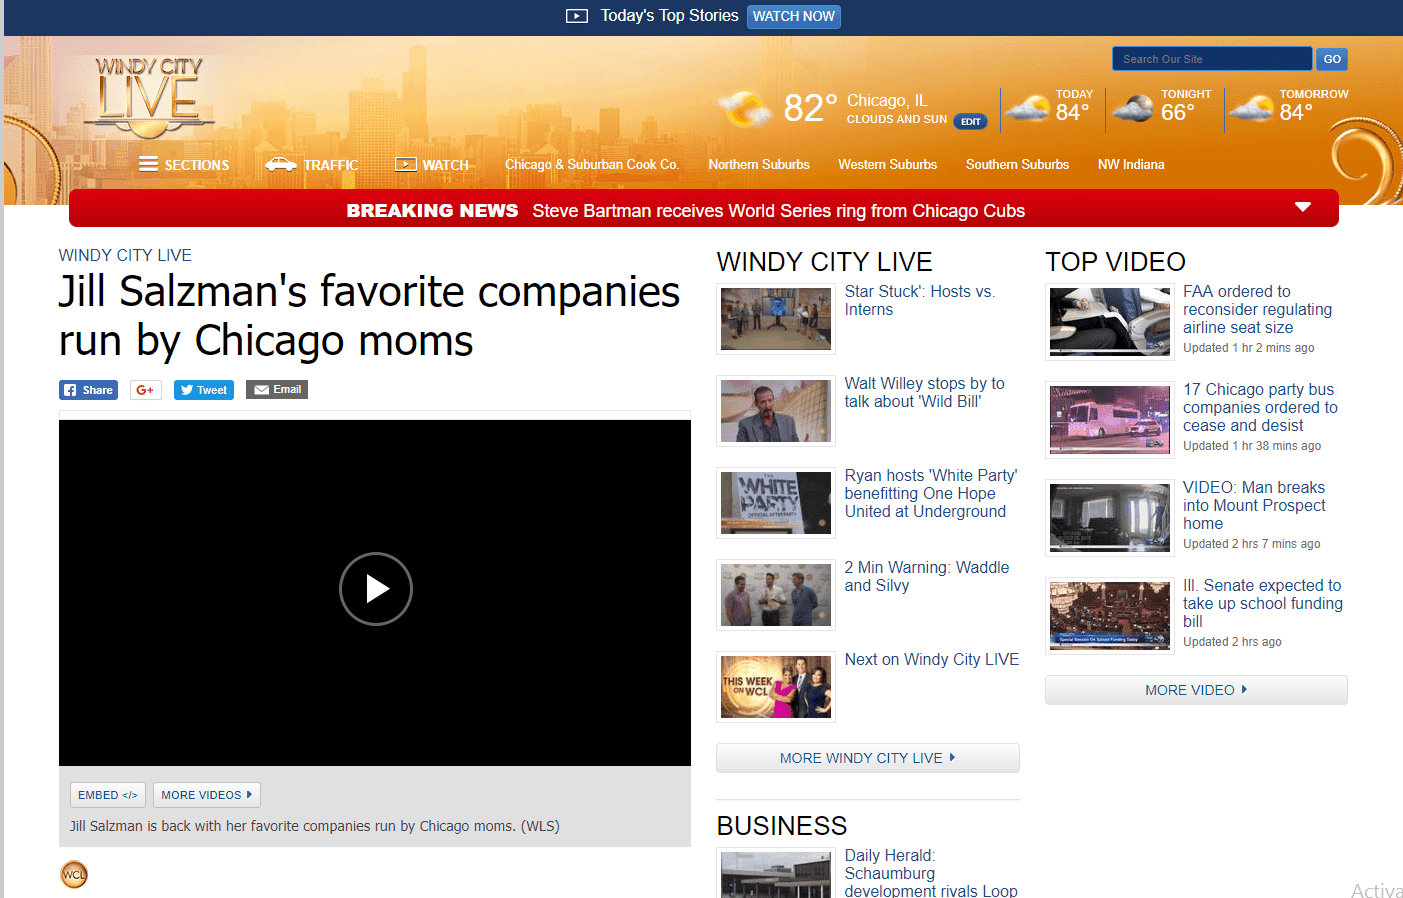This screenshot has height=898, width=1403.
Task: Click the Top Video section heading
Action: coord(1116,262)
